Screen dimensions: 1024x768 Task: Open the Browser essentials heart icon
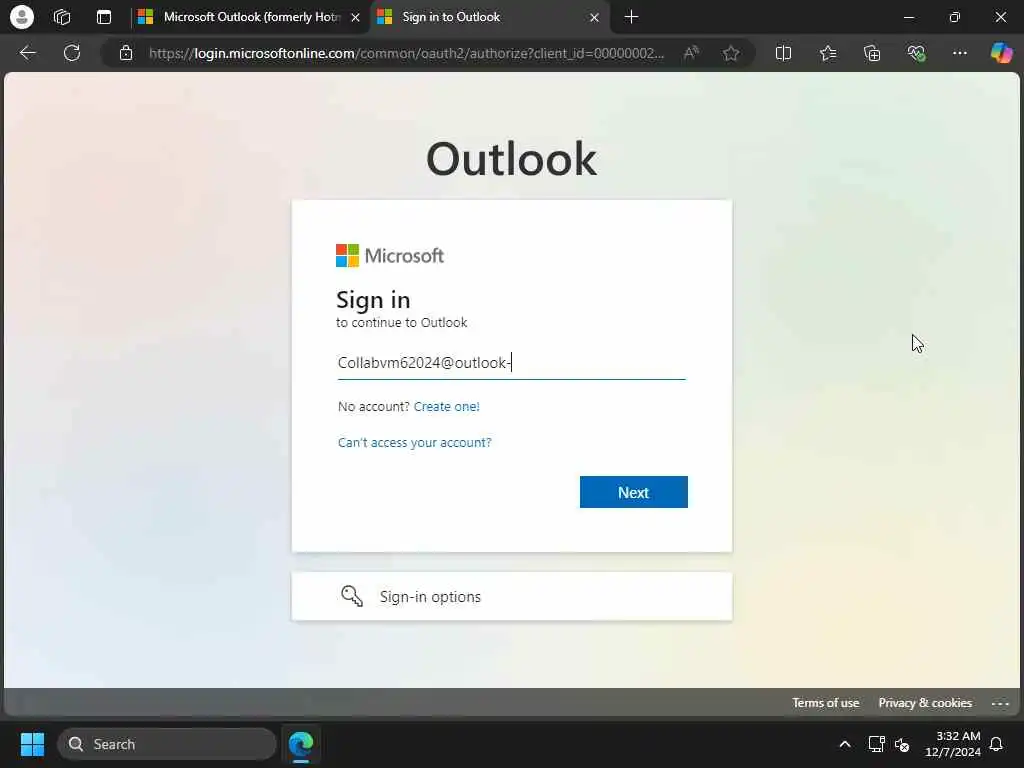(916, 53)
